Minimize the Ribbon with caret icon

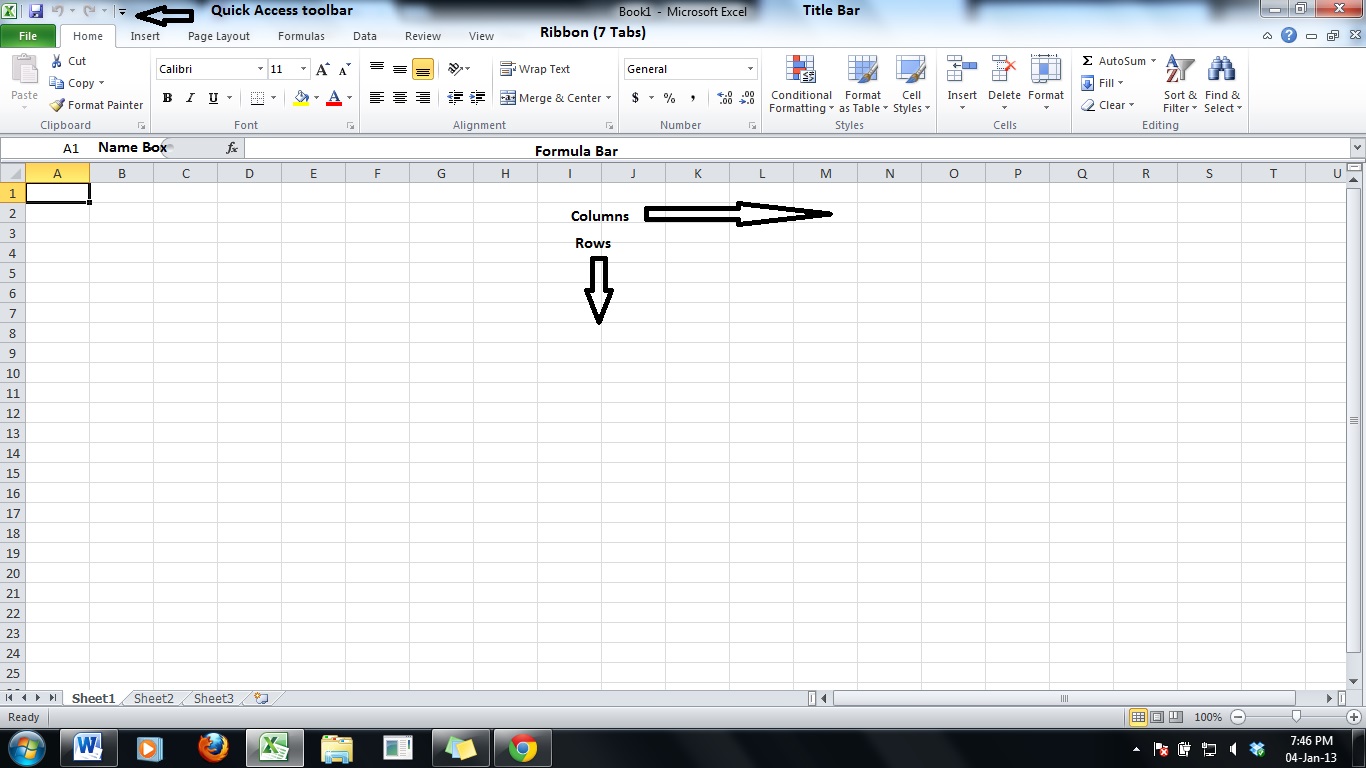1267,36
